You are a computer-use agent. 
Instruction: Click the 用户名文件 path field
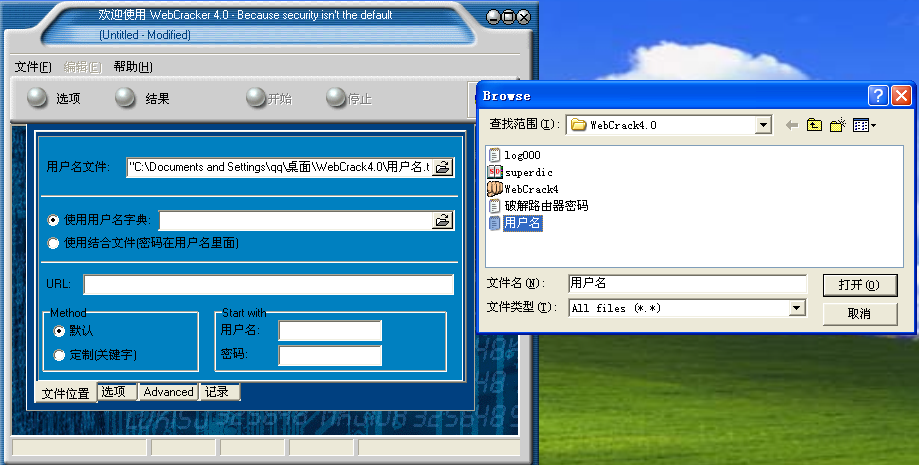[x=279, y=167]
